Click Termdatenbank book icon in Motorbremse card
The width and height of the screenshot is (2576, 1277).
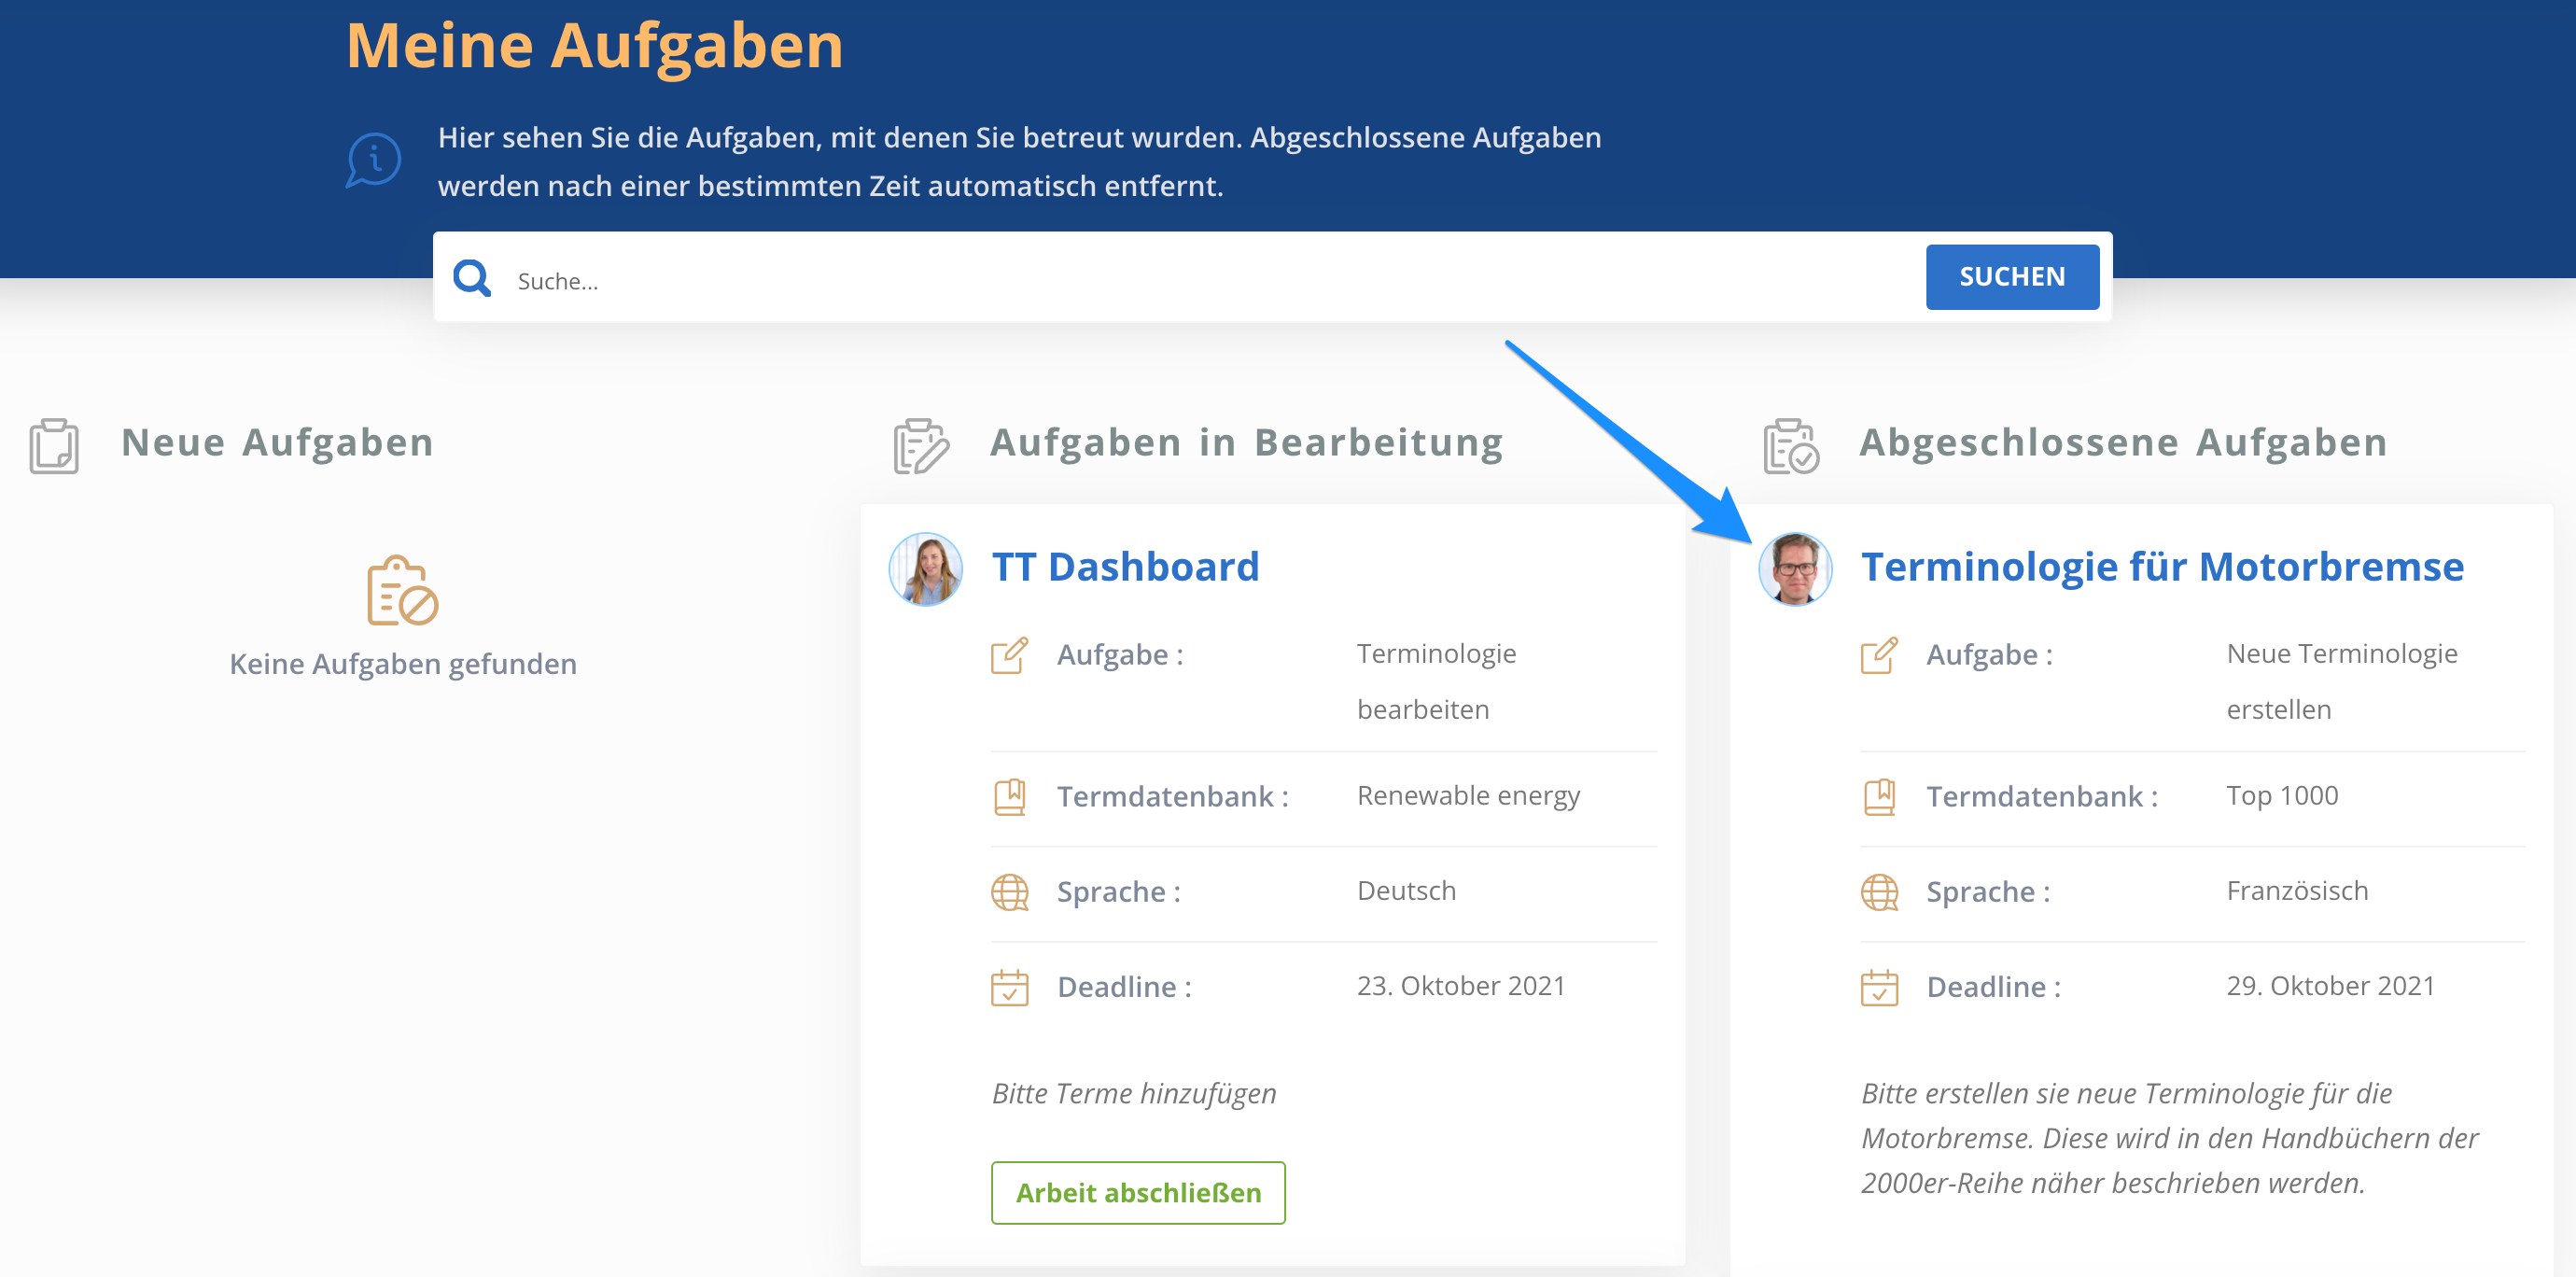tap(1879, 797)
